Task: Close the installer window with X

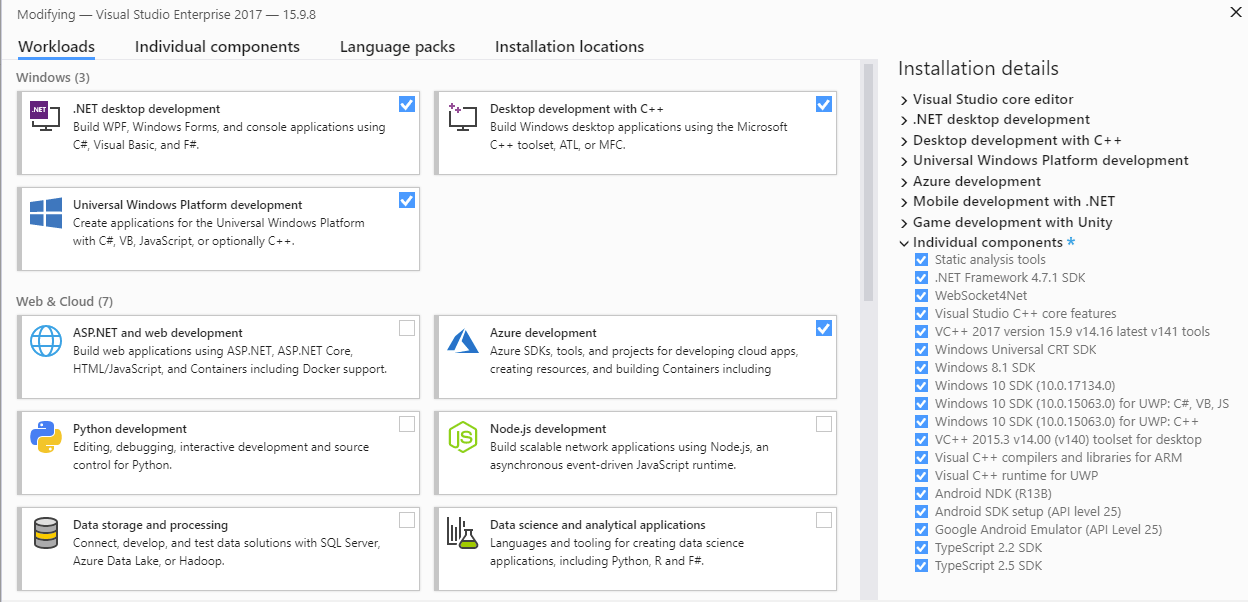Action: pyautogui.click(x=1236, y=11)
